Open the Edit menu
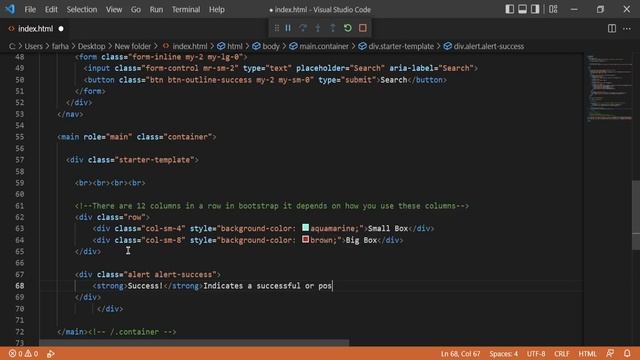This screenshot has height=360, width=640. tap(51, 9)
